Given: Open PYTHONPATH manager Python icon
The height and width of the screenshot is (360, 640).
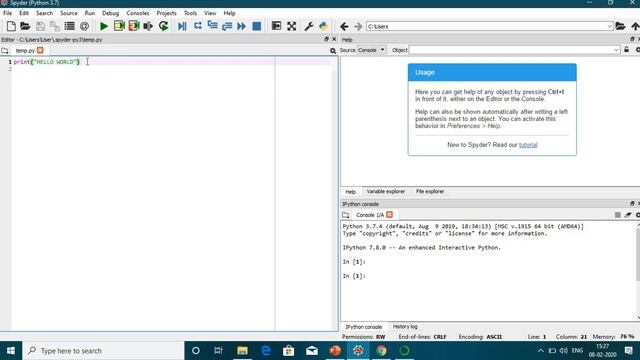Looking at the screenshot, I should 324,26.
